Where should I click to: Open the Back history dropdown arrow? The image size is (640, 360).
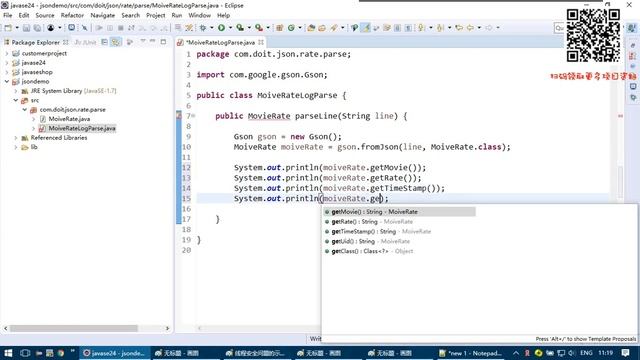coord(479,28)
